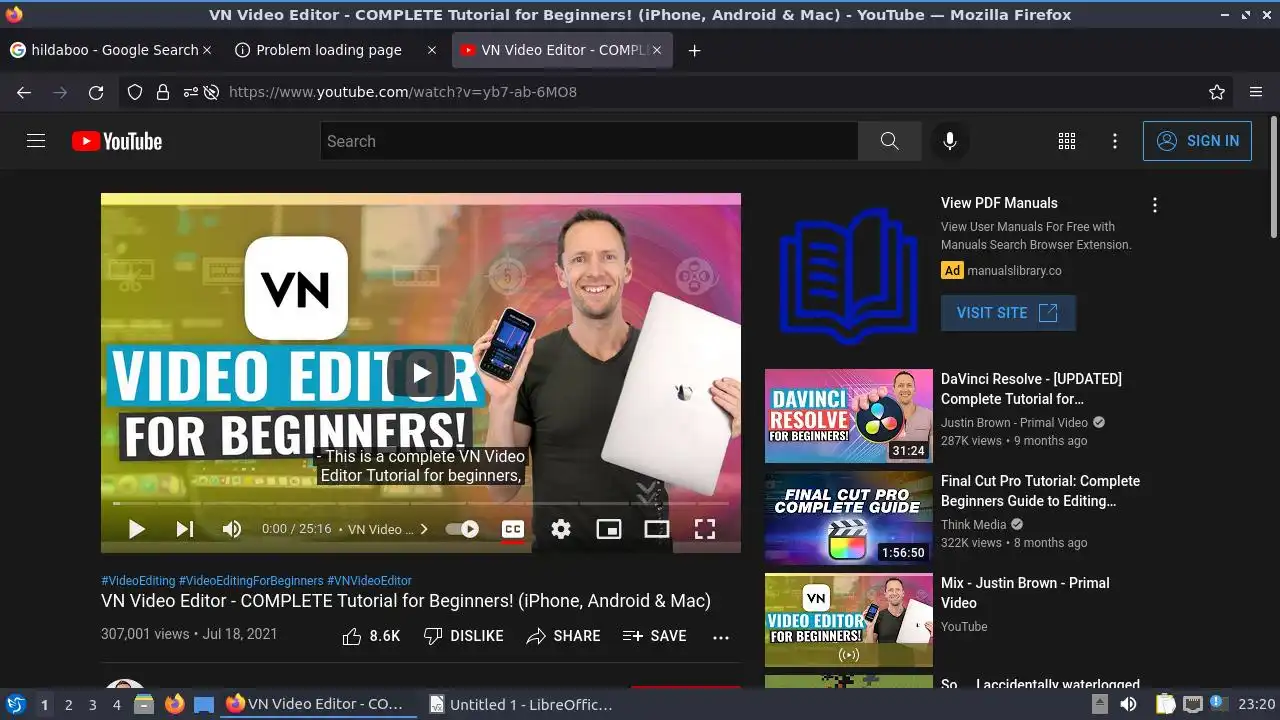Switch to theater mode
The height and width of the screenshot is (720, 1280).
(657, 529)
